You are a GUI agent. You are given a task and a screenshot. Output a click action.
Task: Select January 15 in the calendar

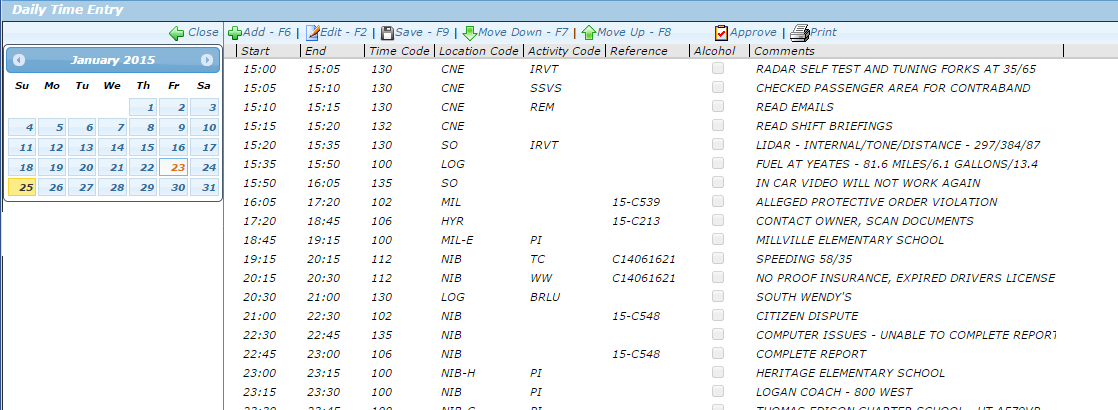coord(148,148)
